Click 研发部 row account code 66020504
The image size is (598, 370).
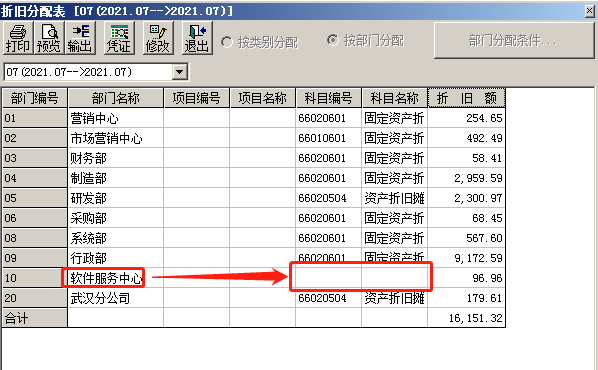pyautogui.click(x=328, y=198)
